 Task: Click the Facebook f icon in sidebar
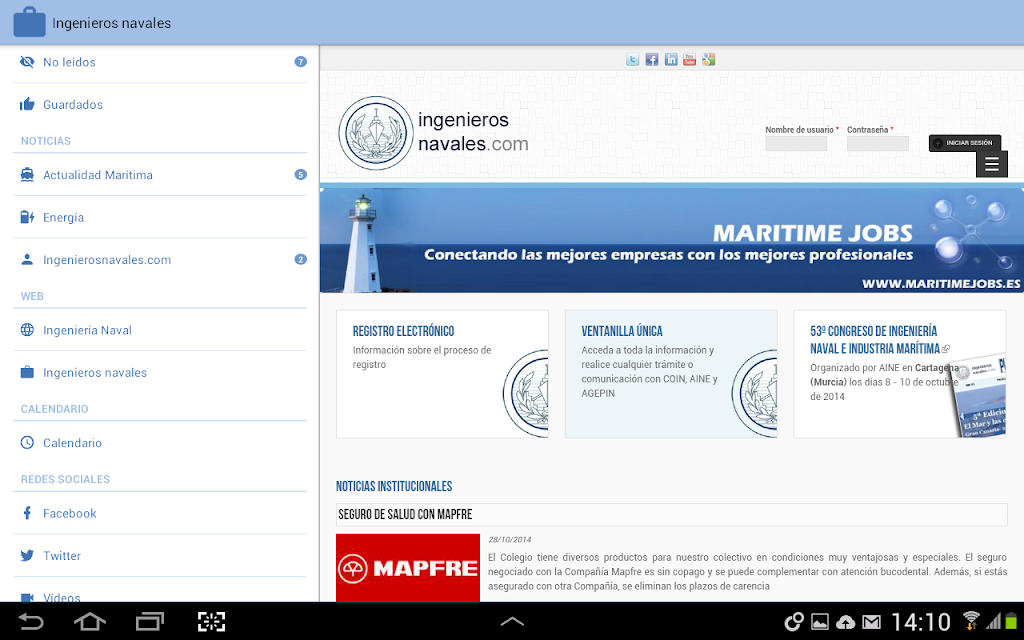click(27, 513)
